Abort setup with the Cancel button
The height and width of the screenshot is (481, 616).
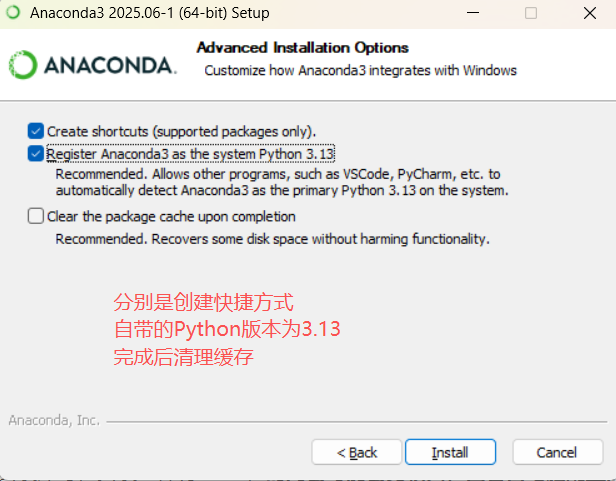(x=557, y=452)
